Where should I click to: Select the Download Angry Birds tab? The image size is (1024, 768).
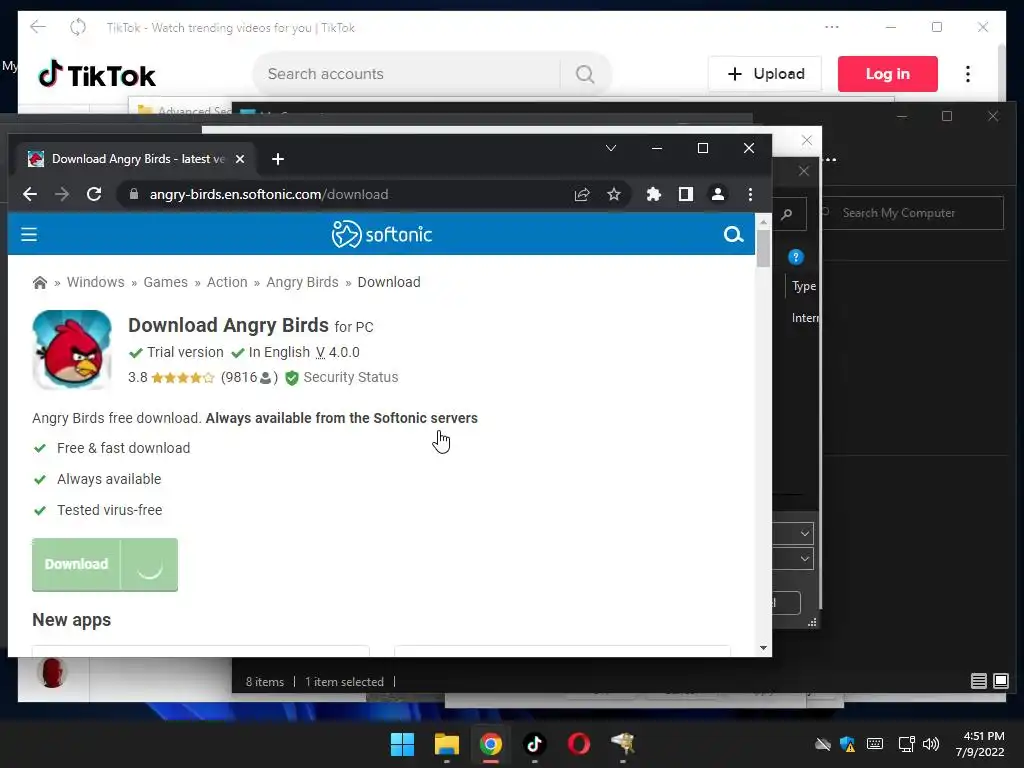point(136,159)
